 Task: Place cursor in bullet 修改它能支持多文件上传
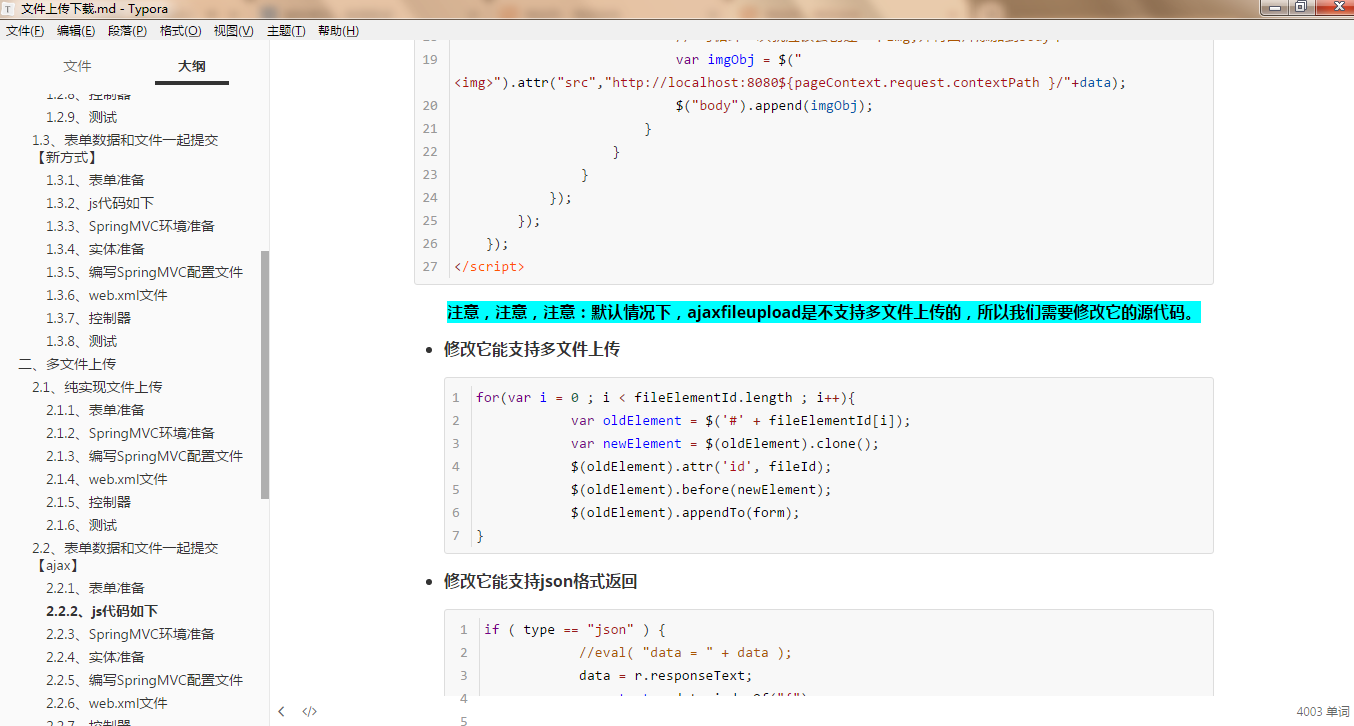(x=532, y=349)
